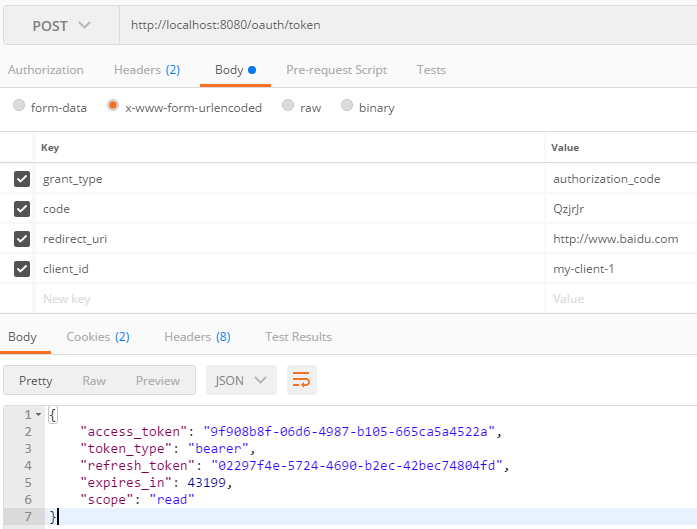The width and height of the screenshot is (697, 529).
Task: Select the raw body radio option
Action: (288, 107)
